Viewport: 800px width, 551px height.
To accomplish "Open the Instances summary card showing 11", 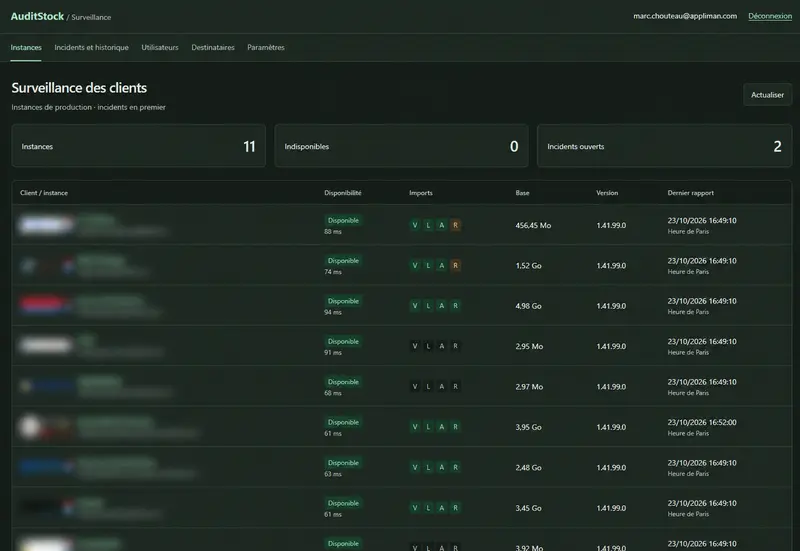I will 138,146.
